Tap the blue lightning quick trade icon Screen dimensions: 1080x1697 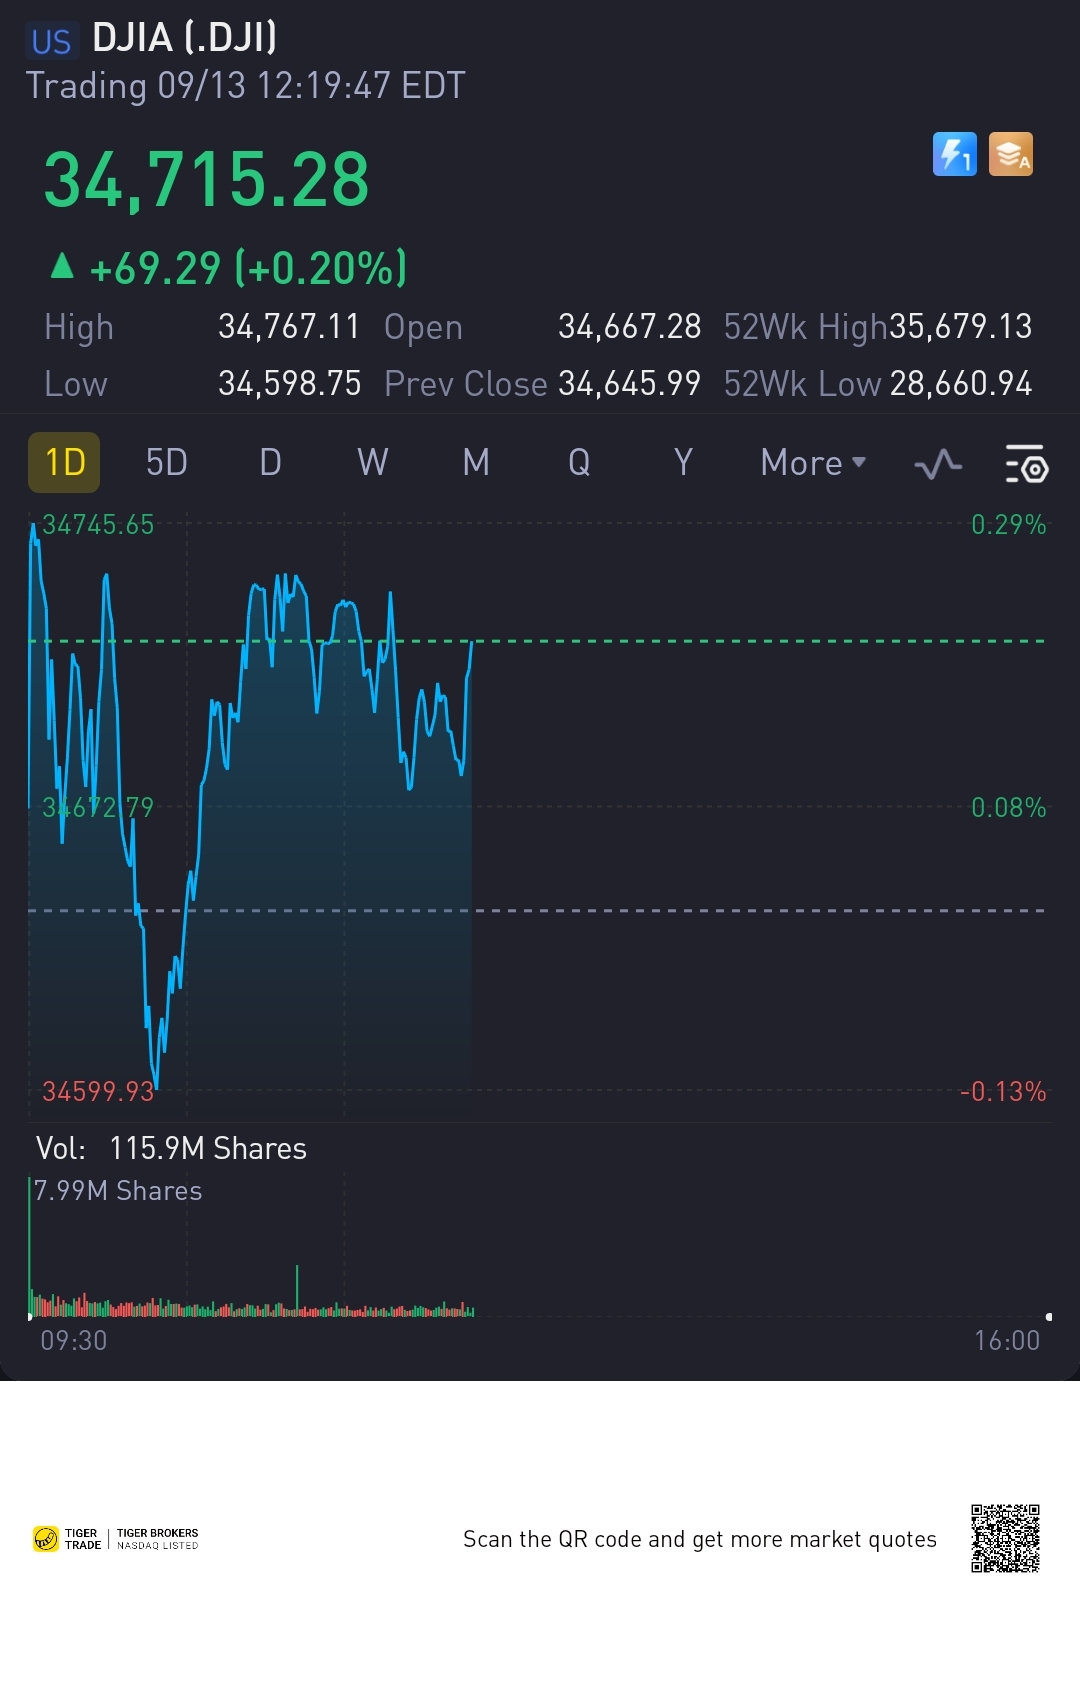[x=954, y=155]
